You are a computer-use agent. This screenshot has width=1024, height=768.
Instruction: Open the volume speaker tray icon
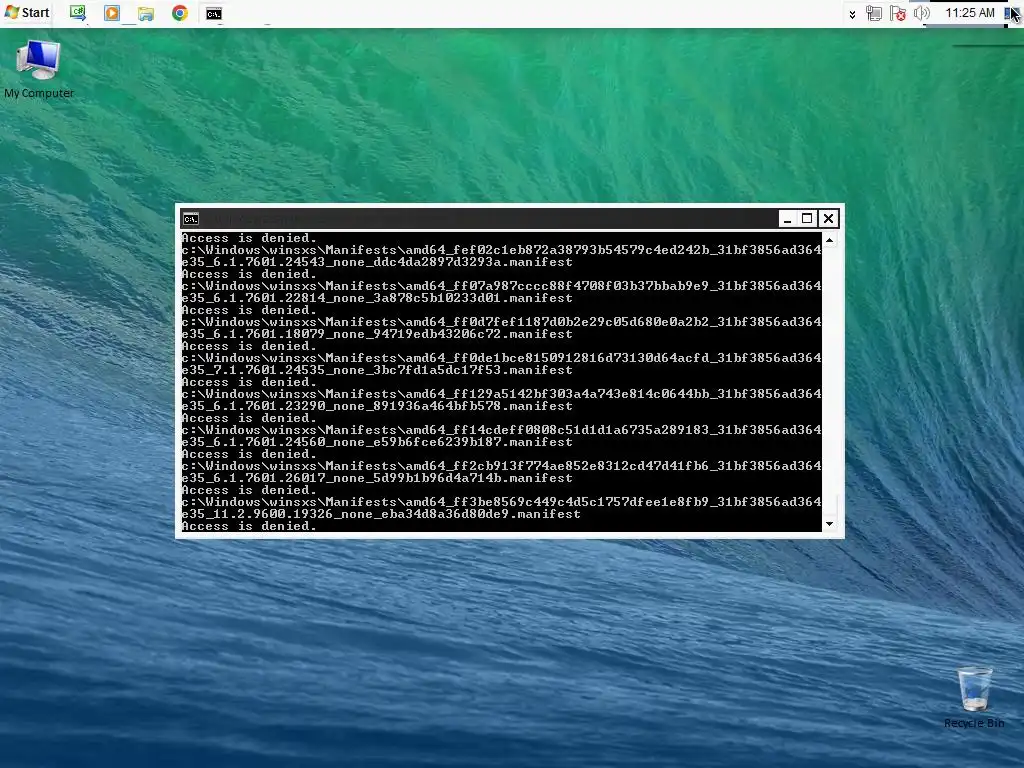point(921,13)
